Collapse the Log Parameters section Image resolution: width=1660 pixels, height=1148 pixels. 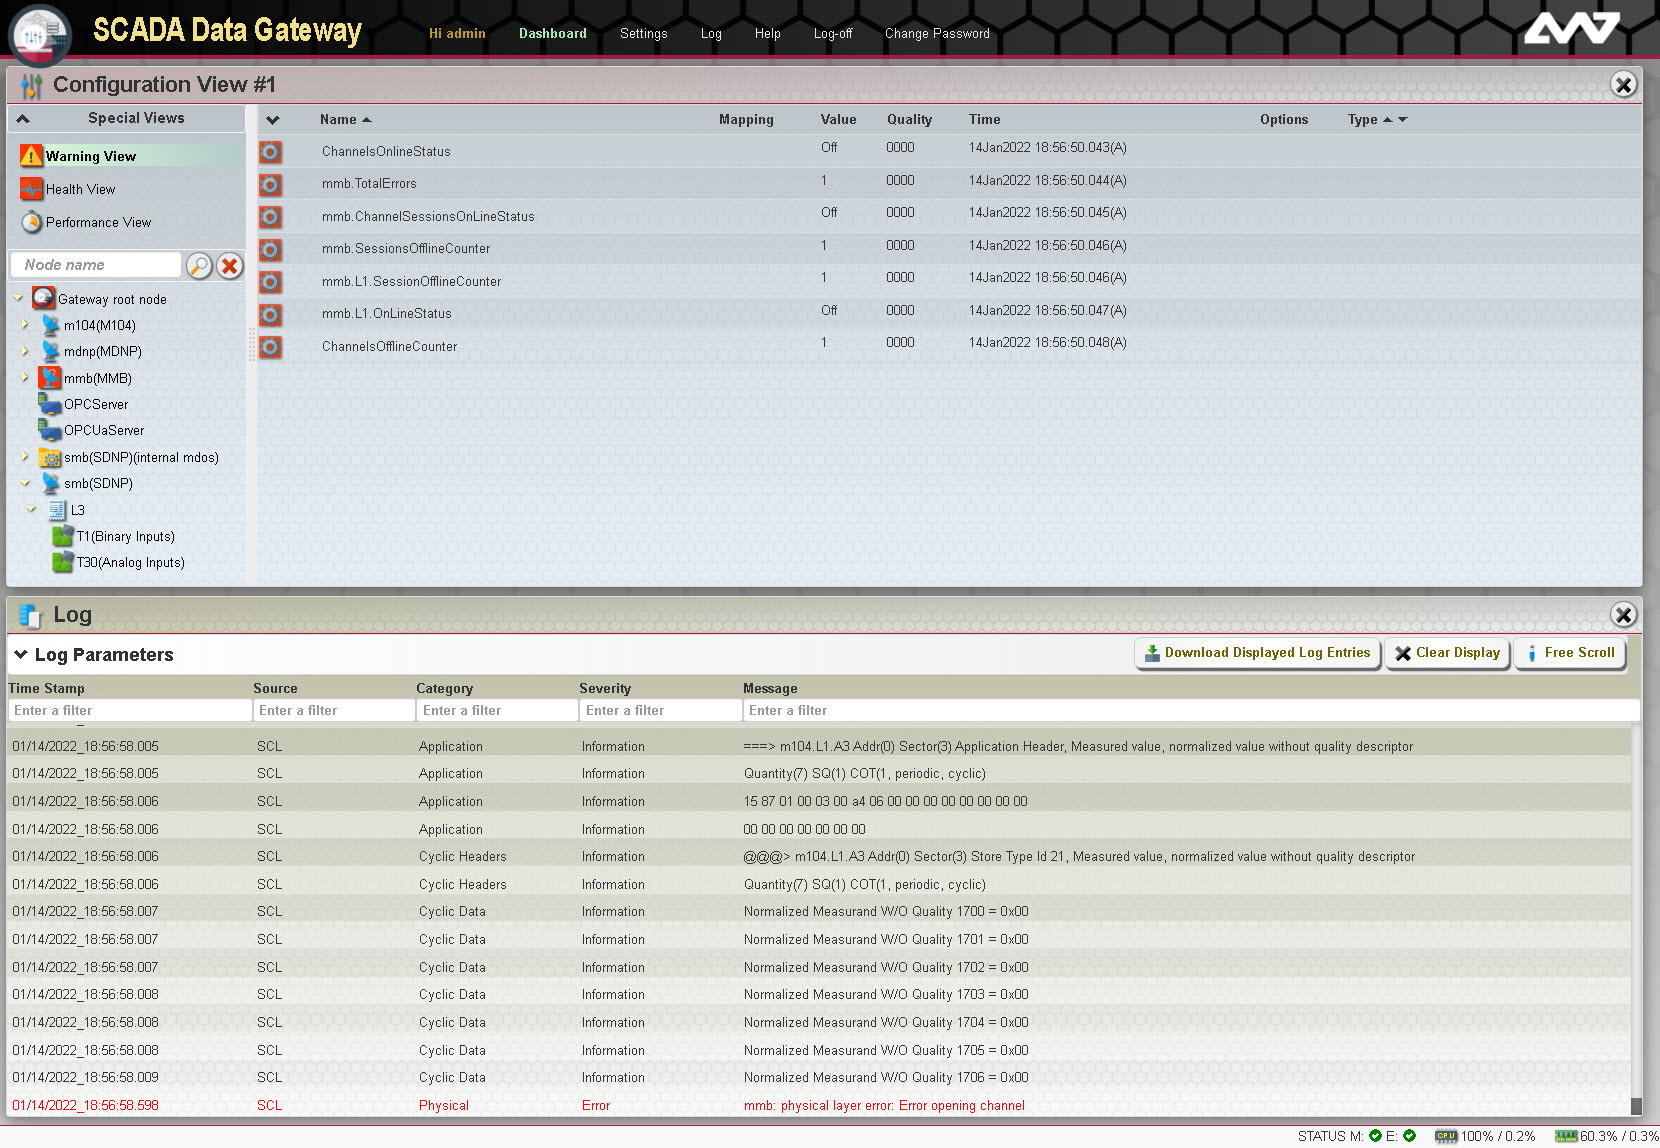click(x=21, y=654)
